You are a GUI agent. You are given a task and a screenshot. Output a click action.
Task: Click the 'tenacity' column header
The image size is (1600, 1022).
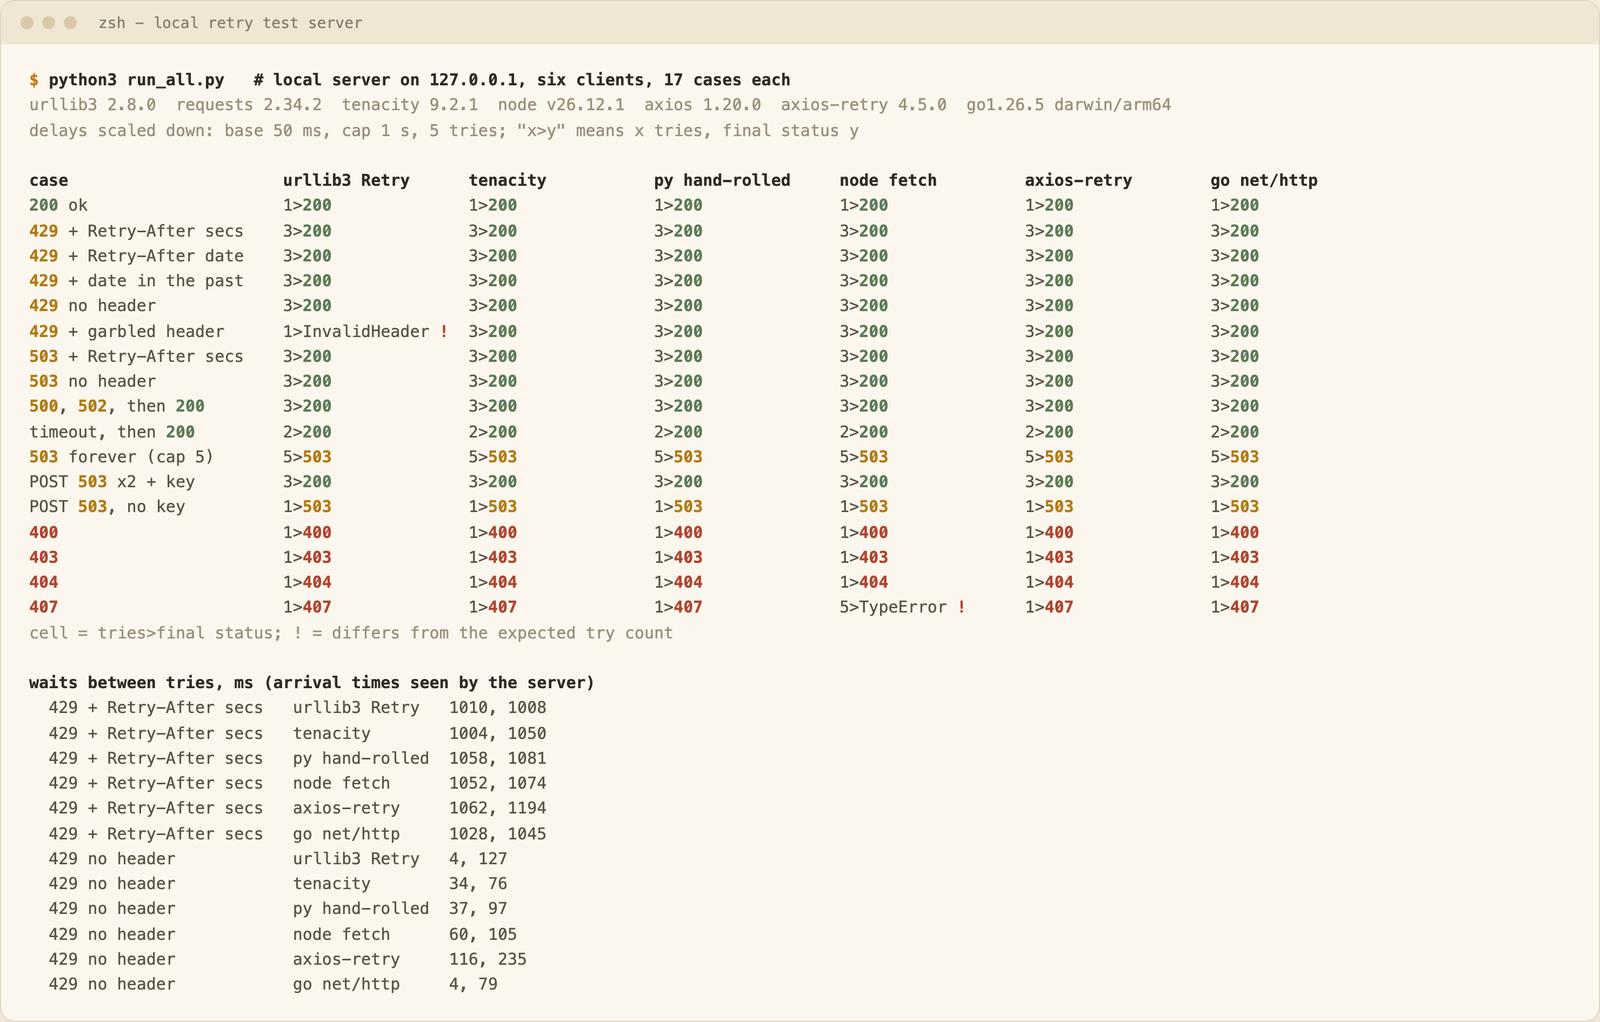click(x=507, y=180)
